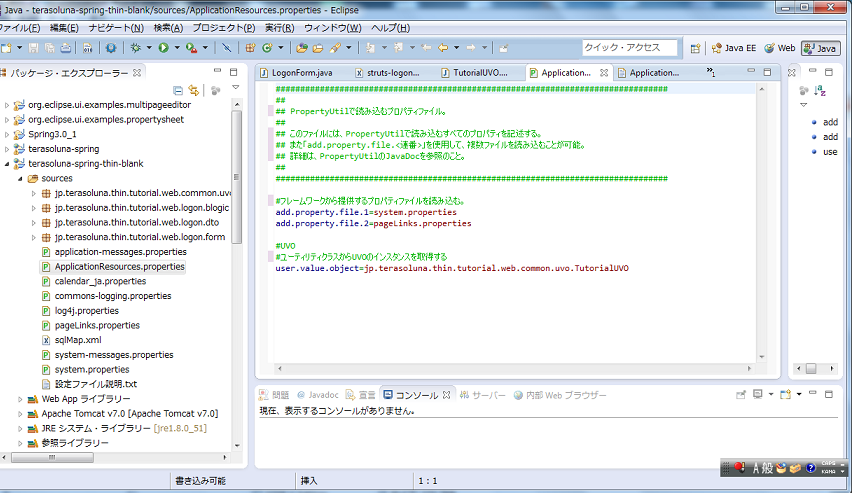This screenshot has width=852, height=493.
Task: Expand the terasoluna-spring project
Action: coord(7,149)
